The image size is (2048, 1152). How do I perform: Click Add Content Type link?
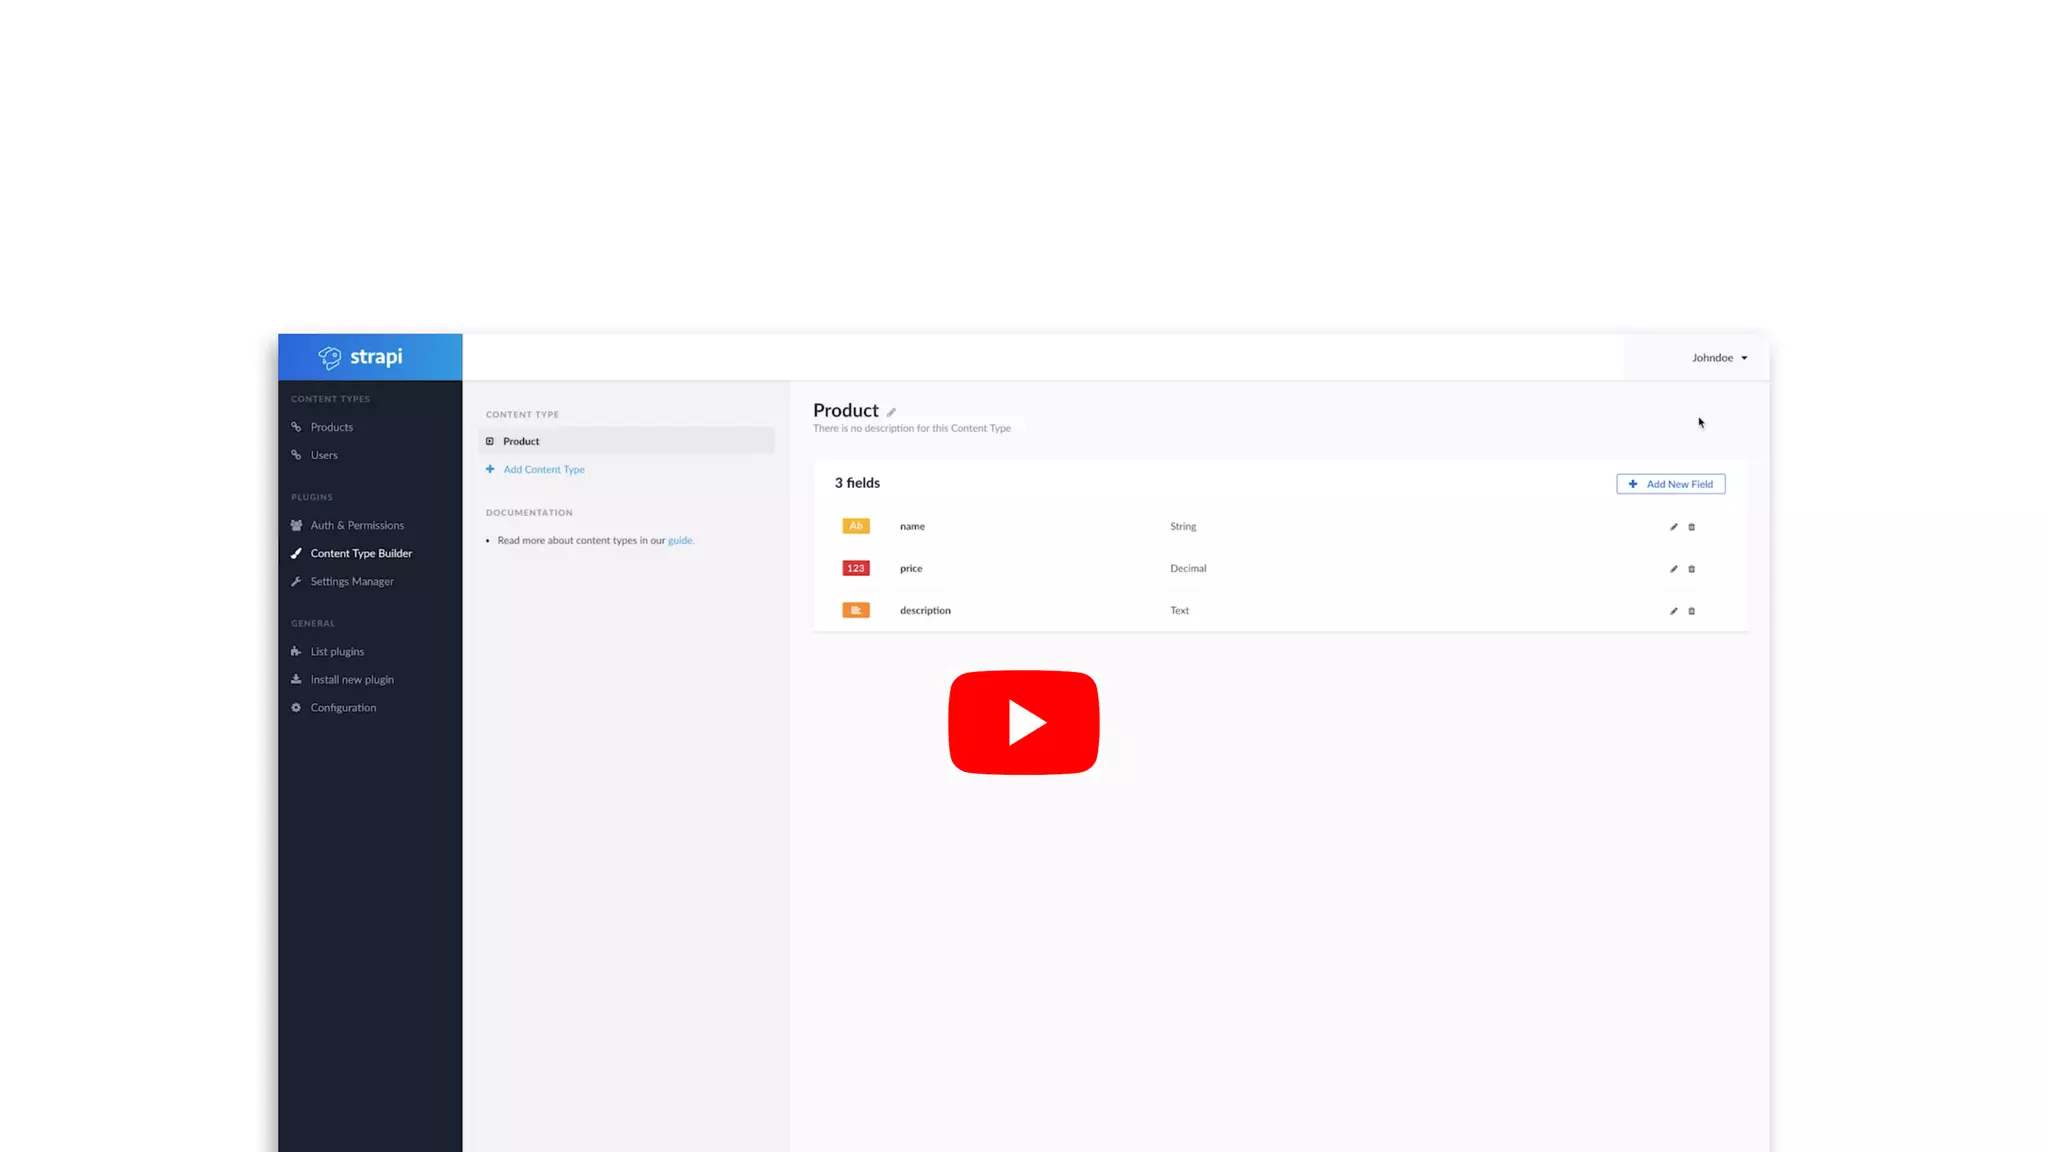(543, 469)
